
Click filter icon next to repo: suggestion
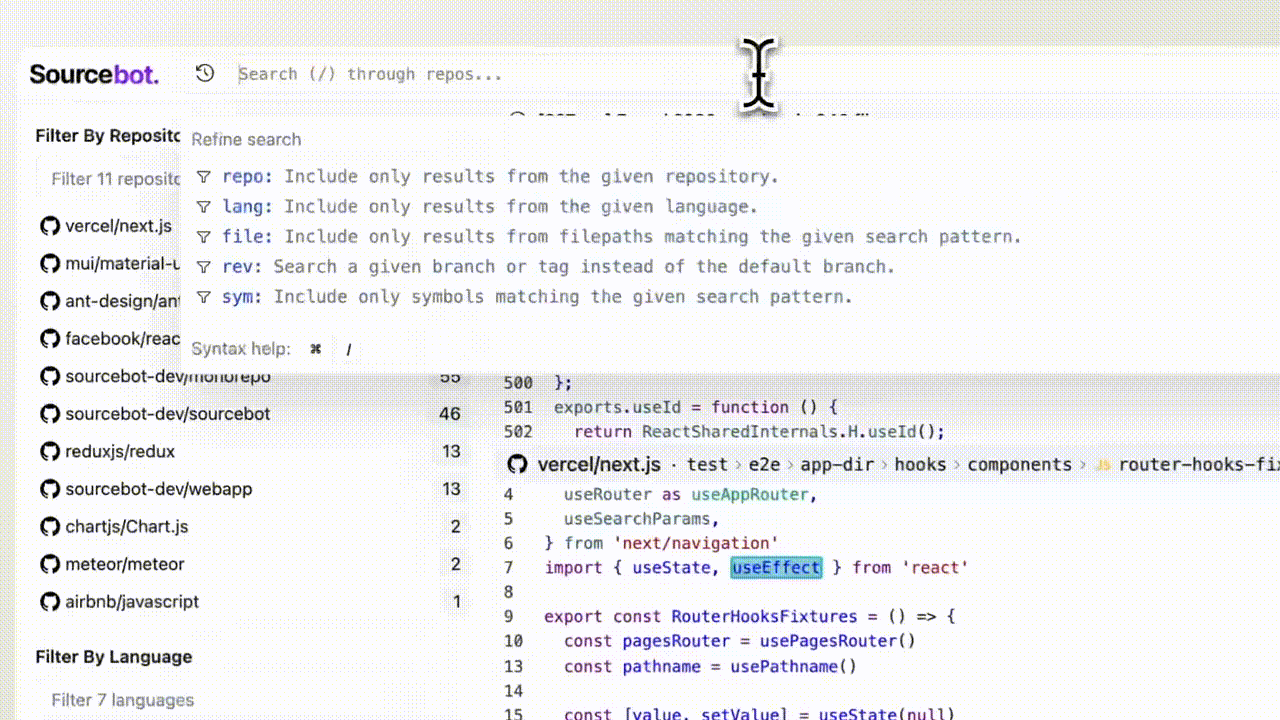tap(204, 177)
